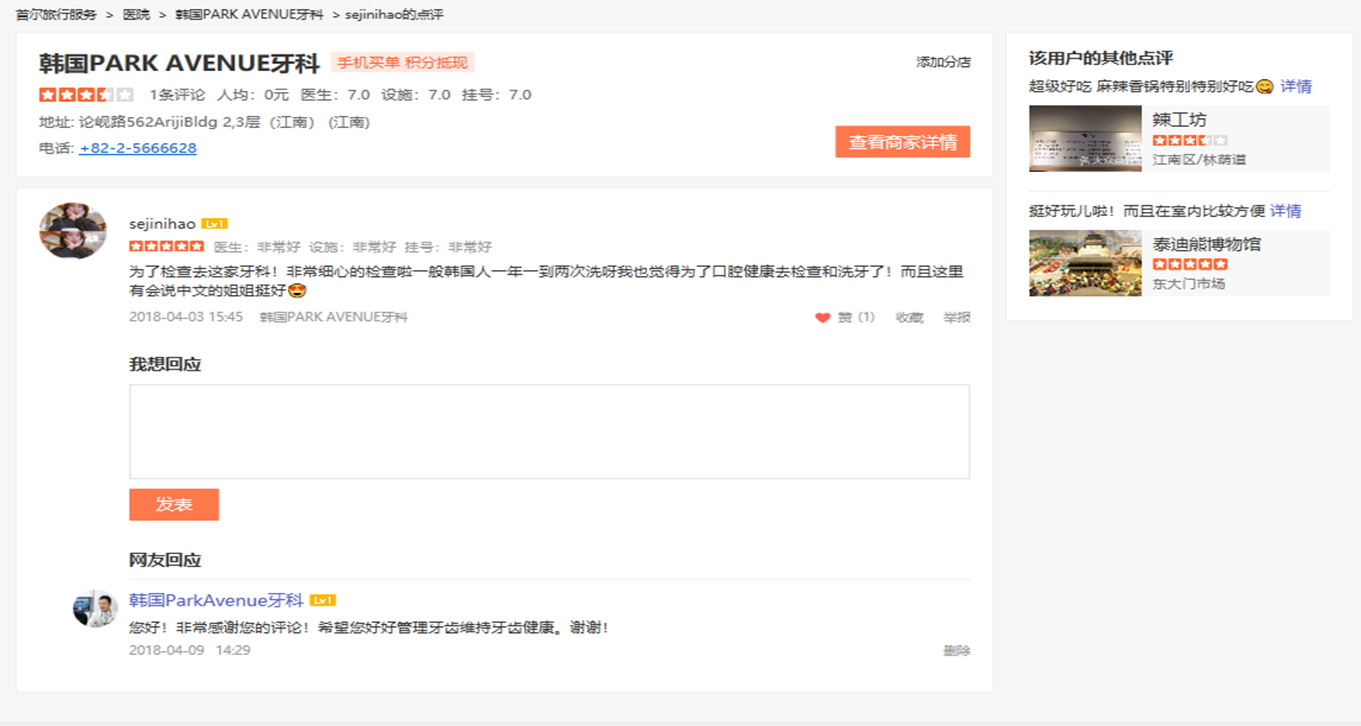Click the shop star rating in header
1361x726 pixels.
(86, 95)
